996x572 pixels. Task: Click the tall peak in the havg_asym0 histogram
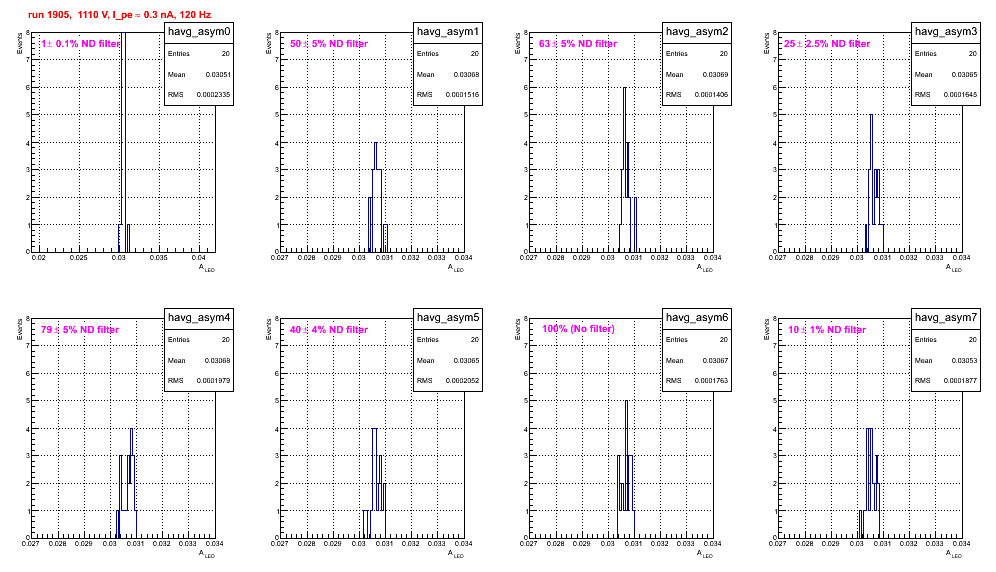pyautogui.click(x=123, y=140)
